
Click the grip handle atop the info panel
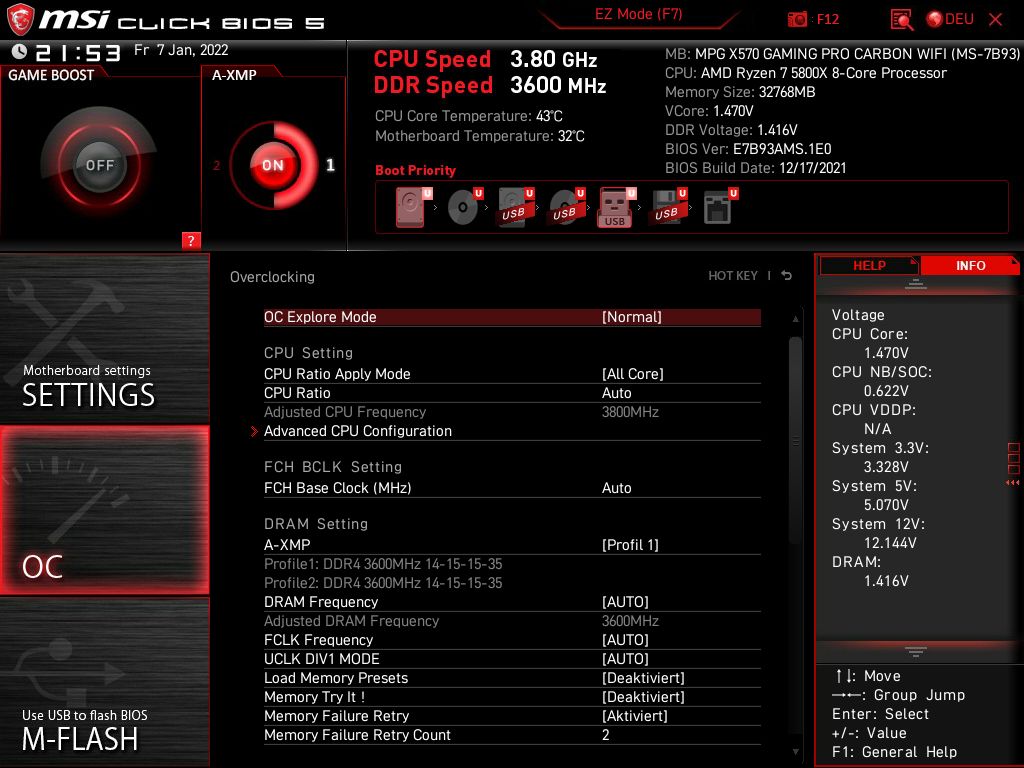coord(916,283)
